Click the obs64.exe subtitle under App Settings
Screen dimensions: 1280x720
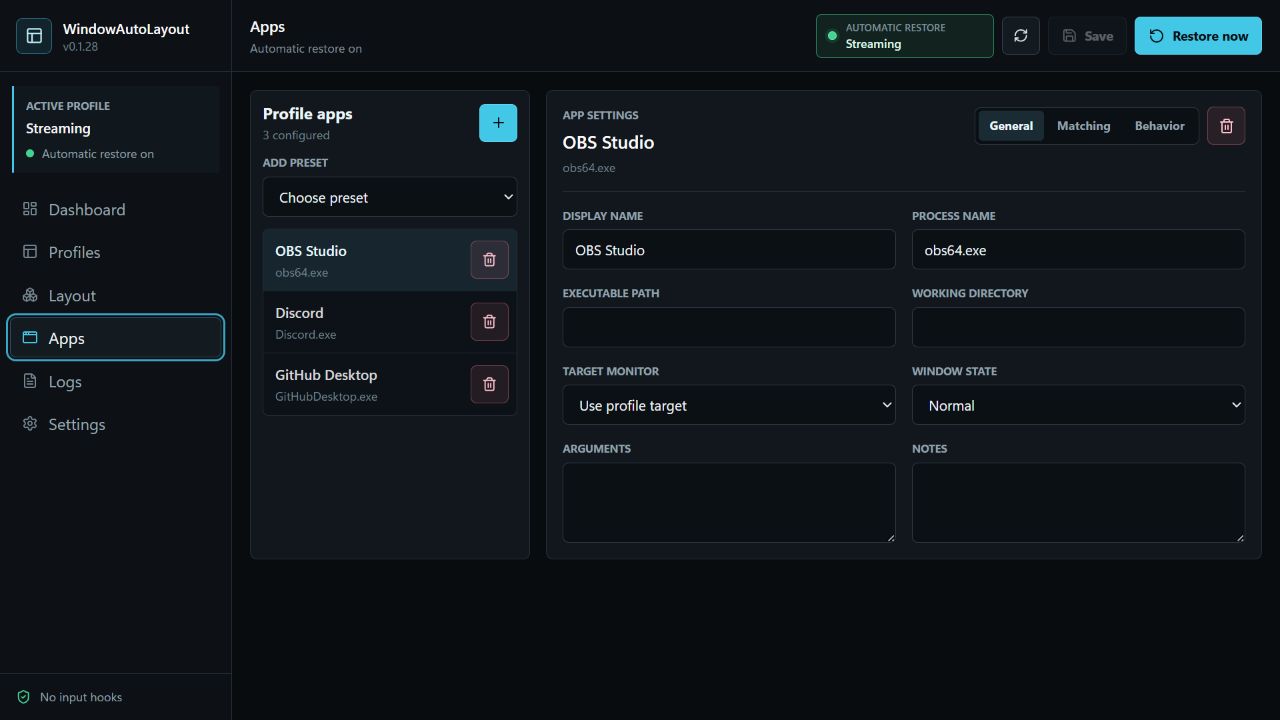tap(589, 168)
